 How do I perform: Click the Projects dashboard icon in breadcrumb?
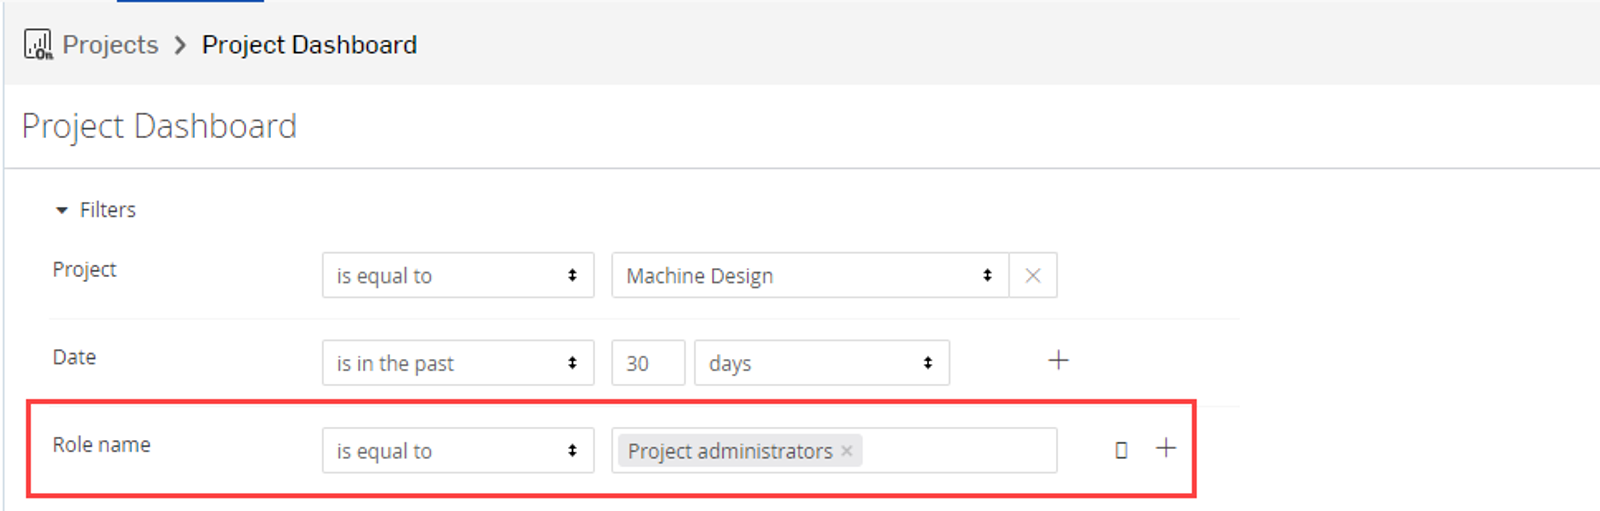point(38,45)
